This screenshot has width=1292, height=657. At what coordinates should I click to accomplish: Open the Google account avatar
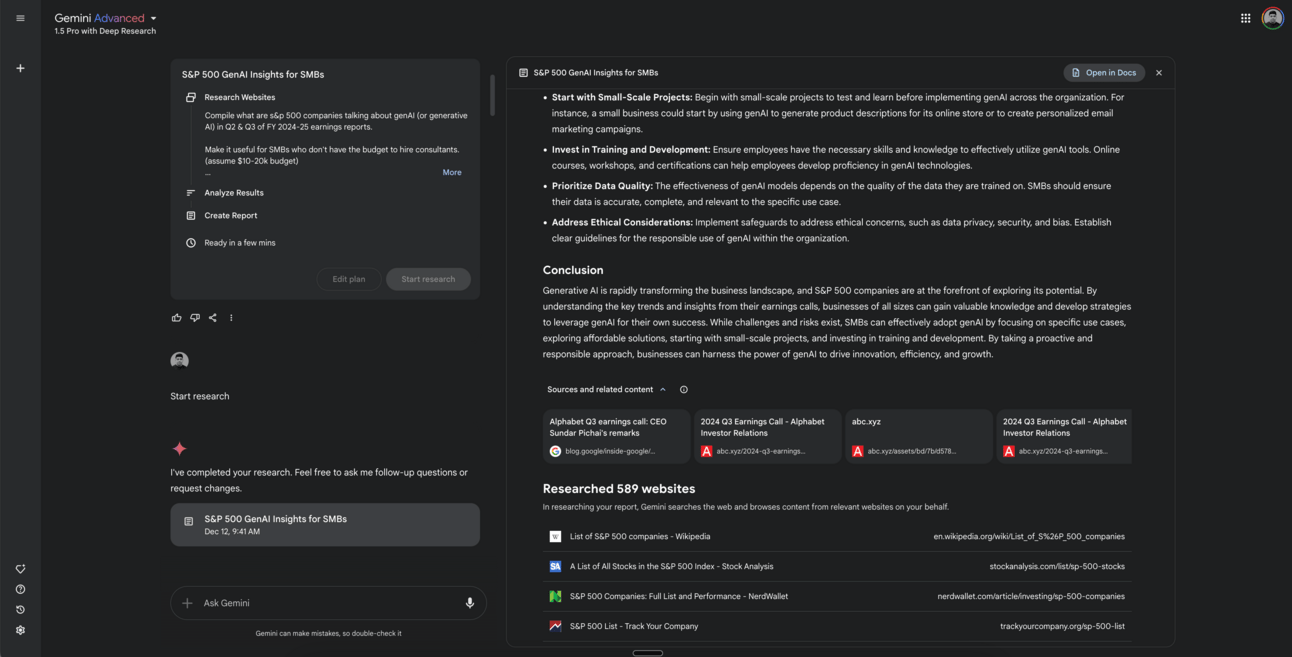[1272, 18]
